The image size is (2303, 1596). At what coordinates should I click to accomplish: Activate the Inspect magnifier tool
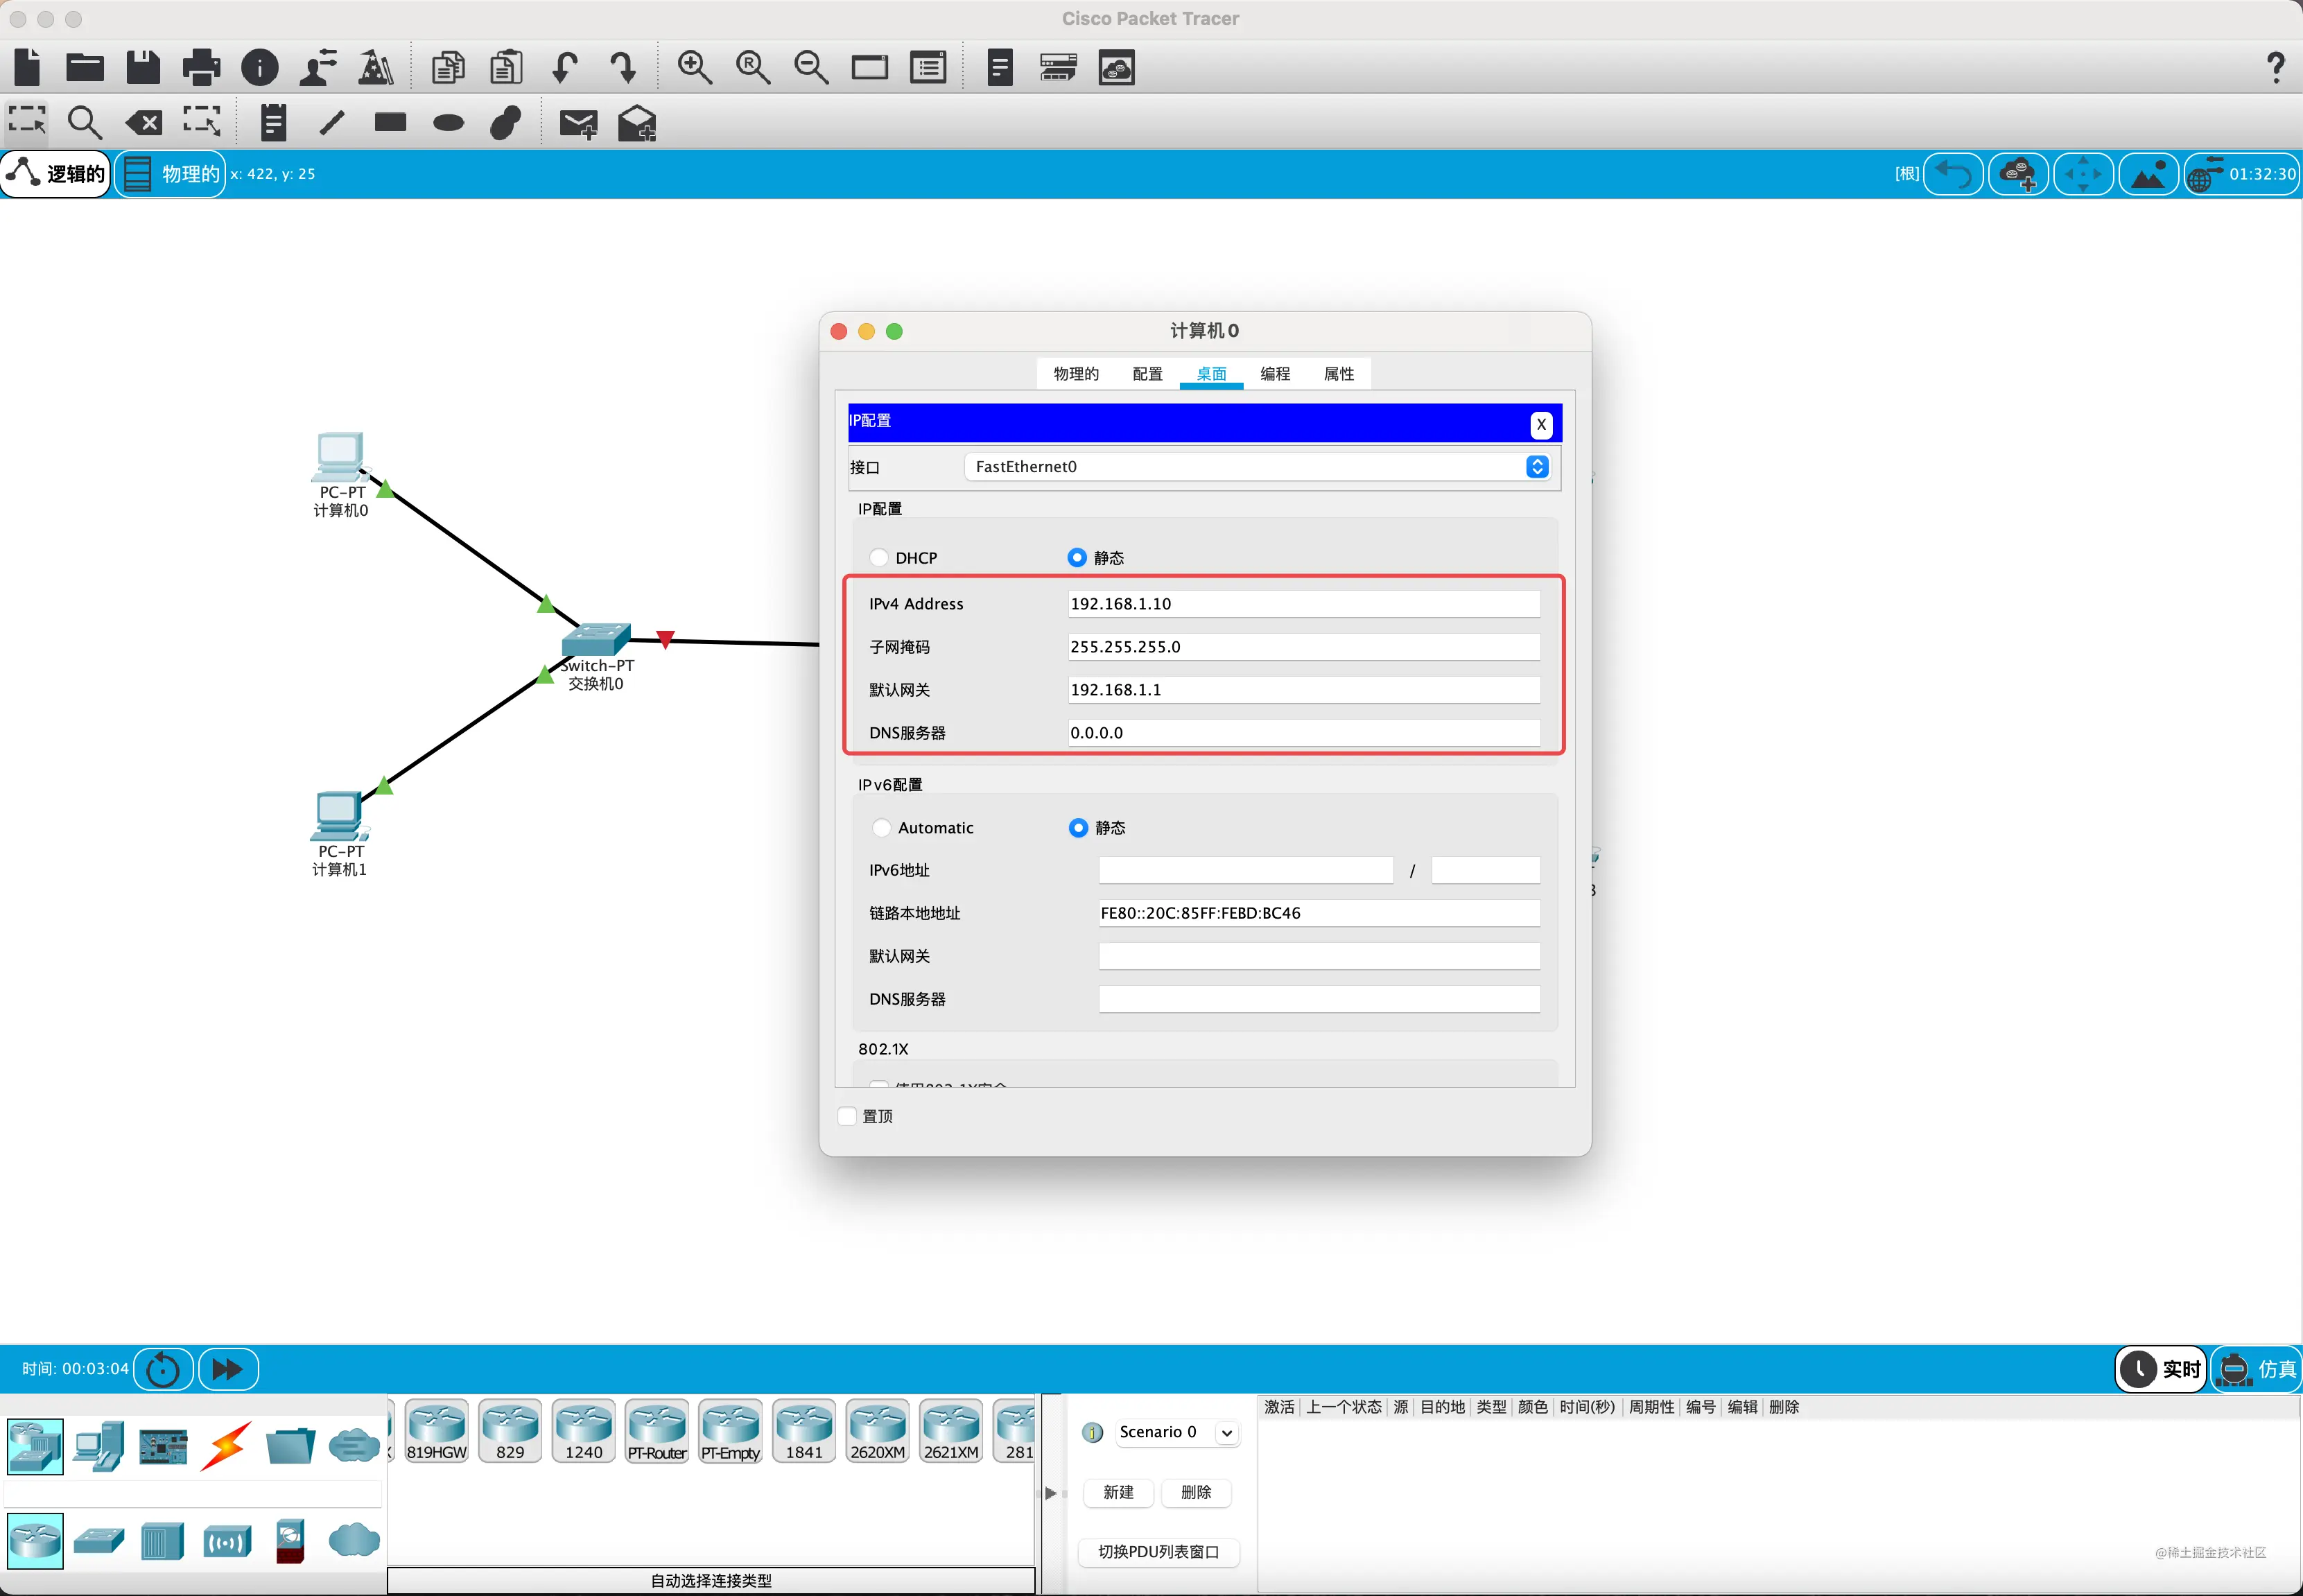coord(84,122)
